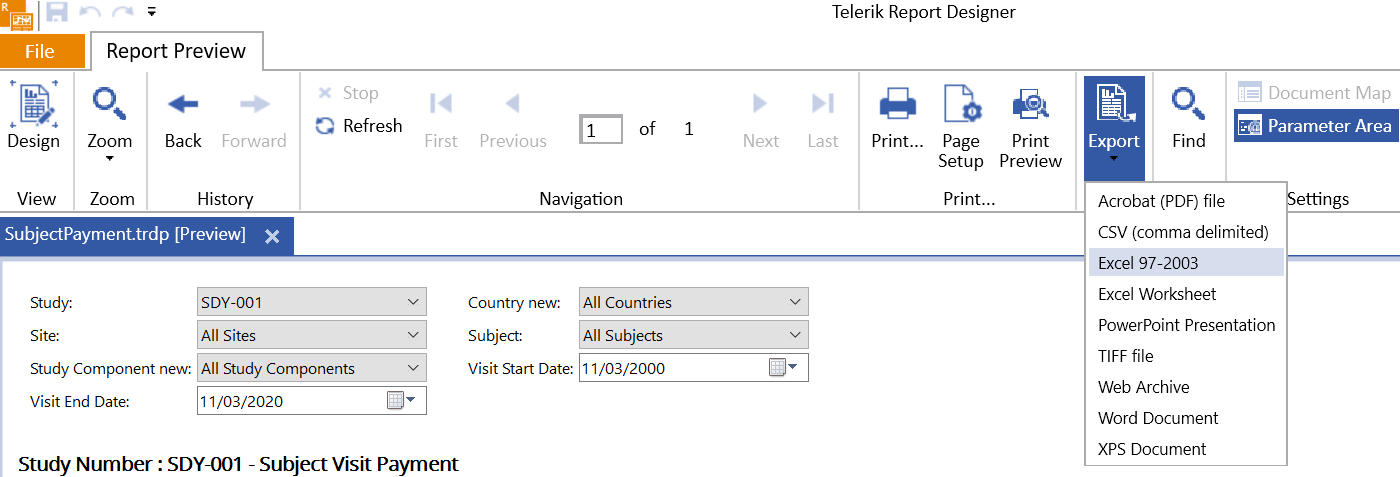Image resolution: width=1400 pixels, height=477 pixels.
Task: Click the Refresh report icon
Action: 325,126
